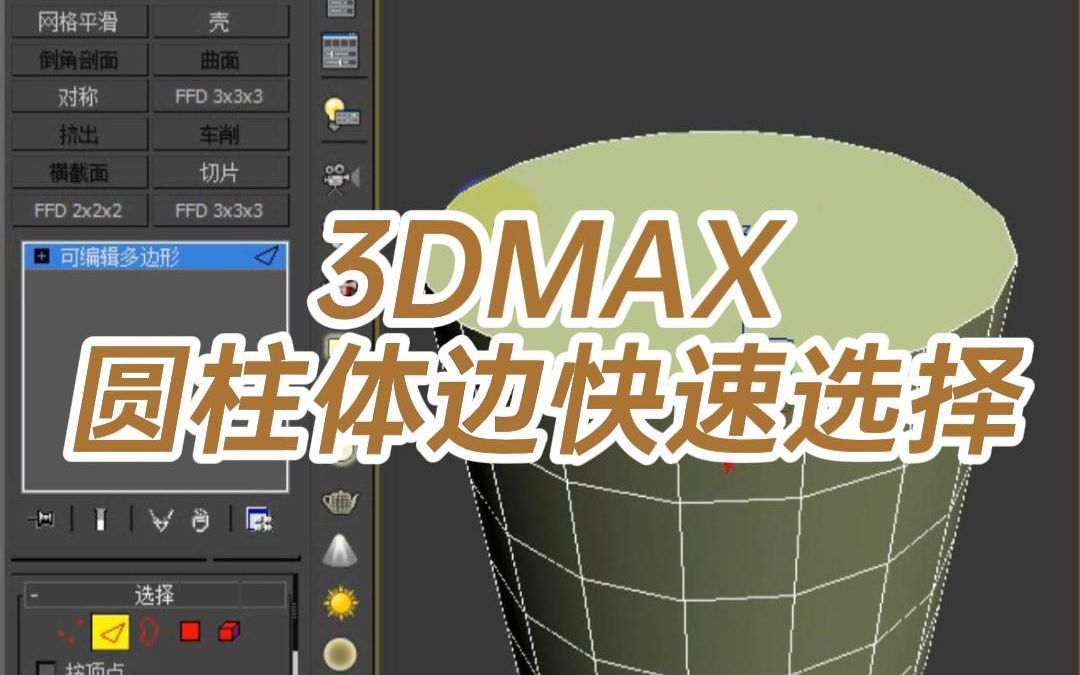Select the Vertex sub-object mode icon
Viewport: 1080px width, 675px height.
tap(70, 631)
